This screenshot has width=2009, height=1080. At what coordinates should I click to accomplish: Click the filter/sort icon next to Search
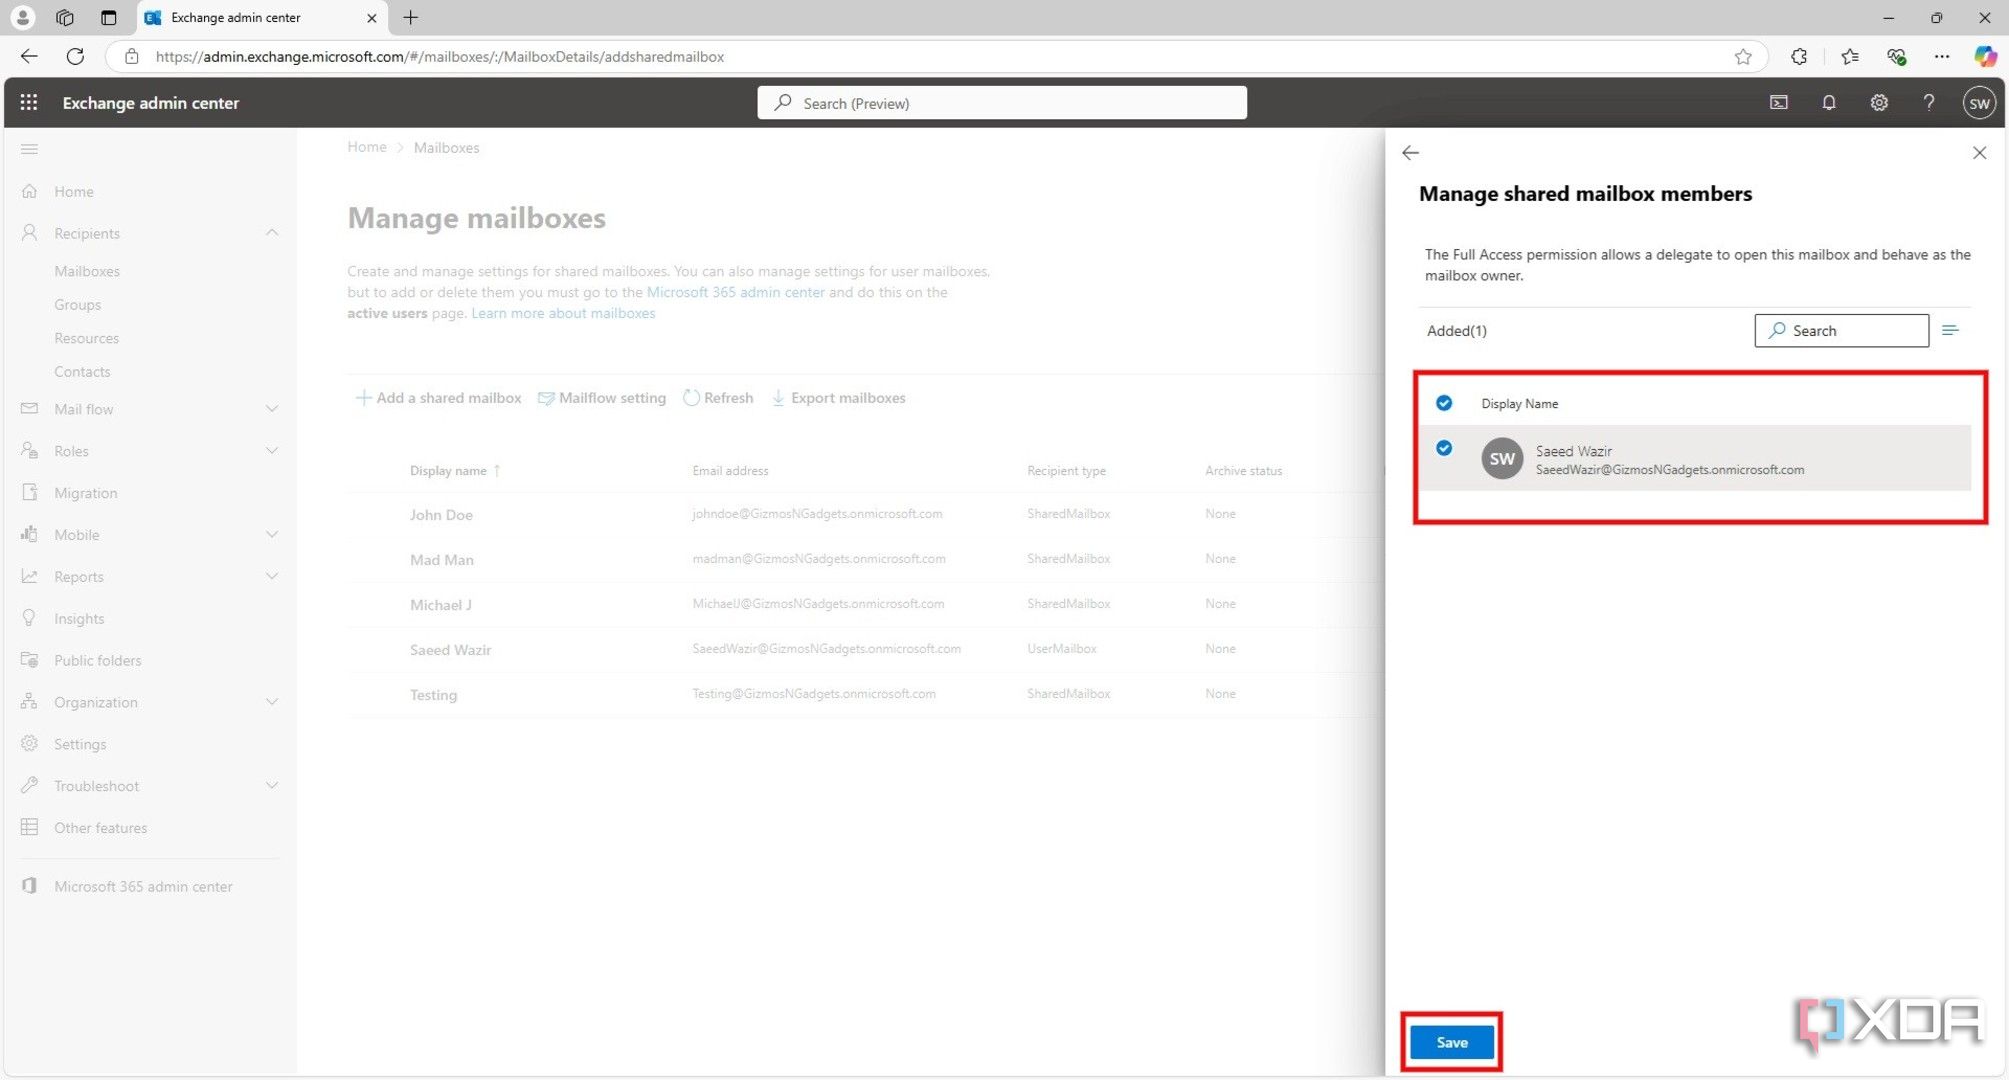tap(1950, 330)
